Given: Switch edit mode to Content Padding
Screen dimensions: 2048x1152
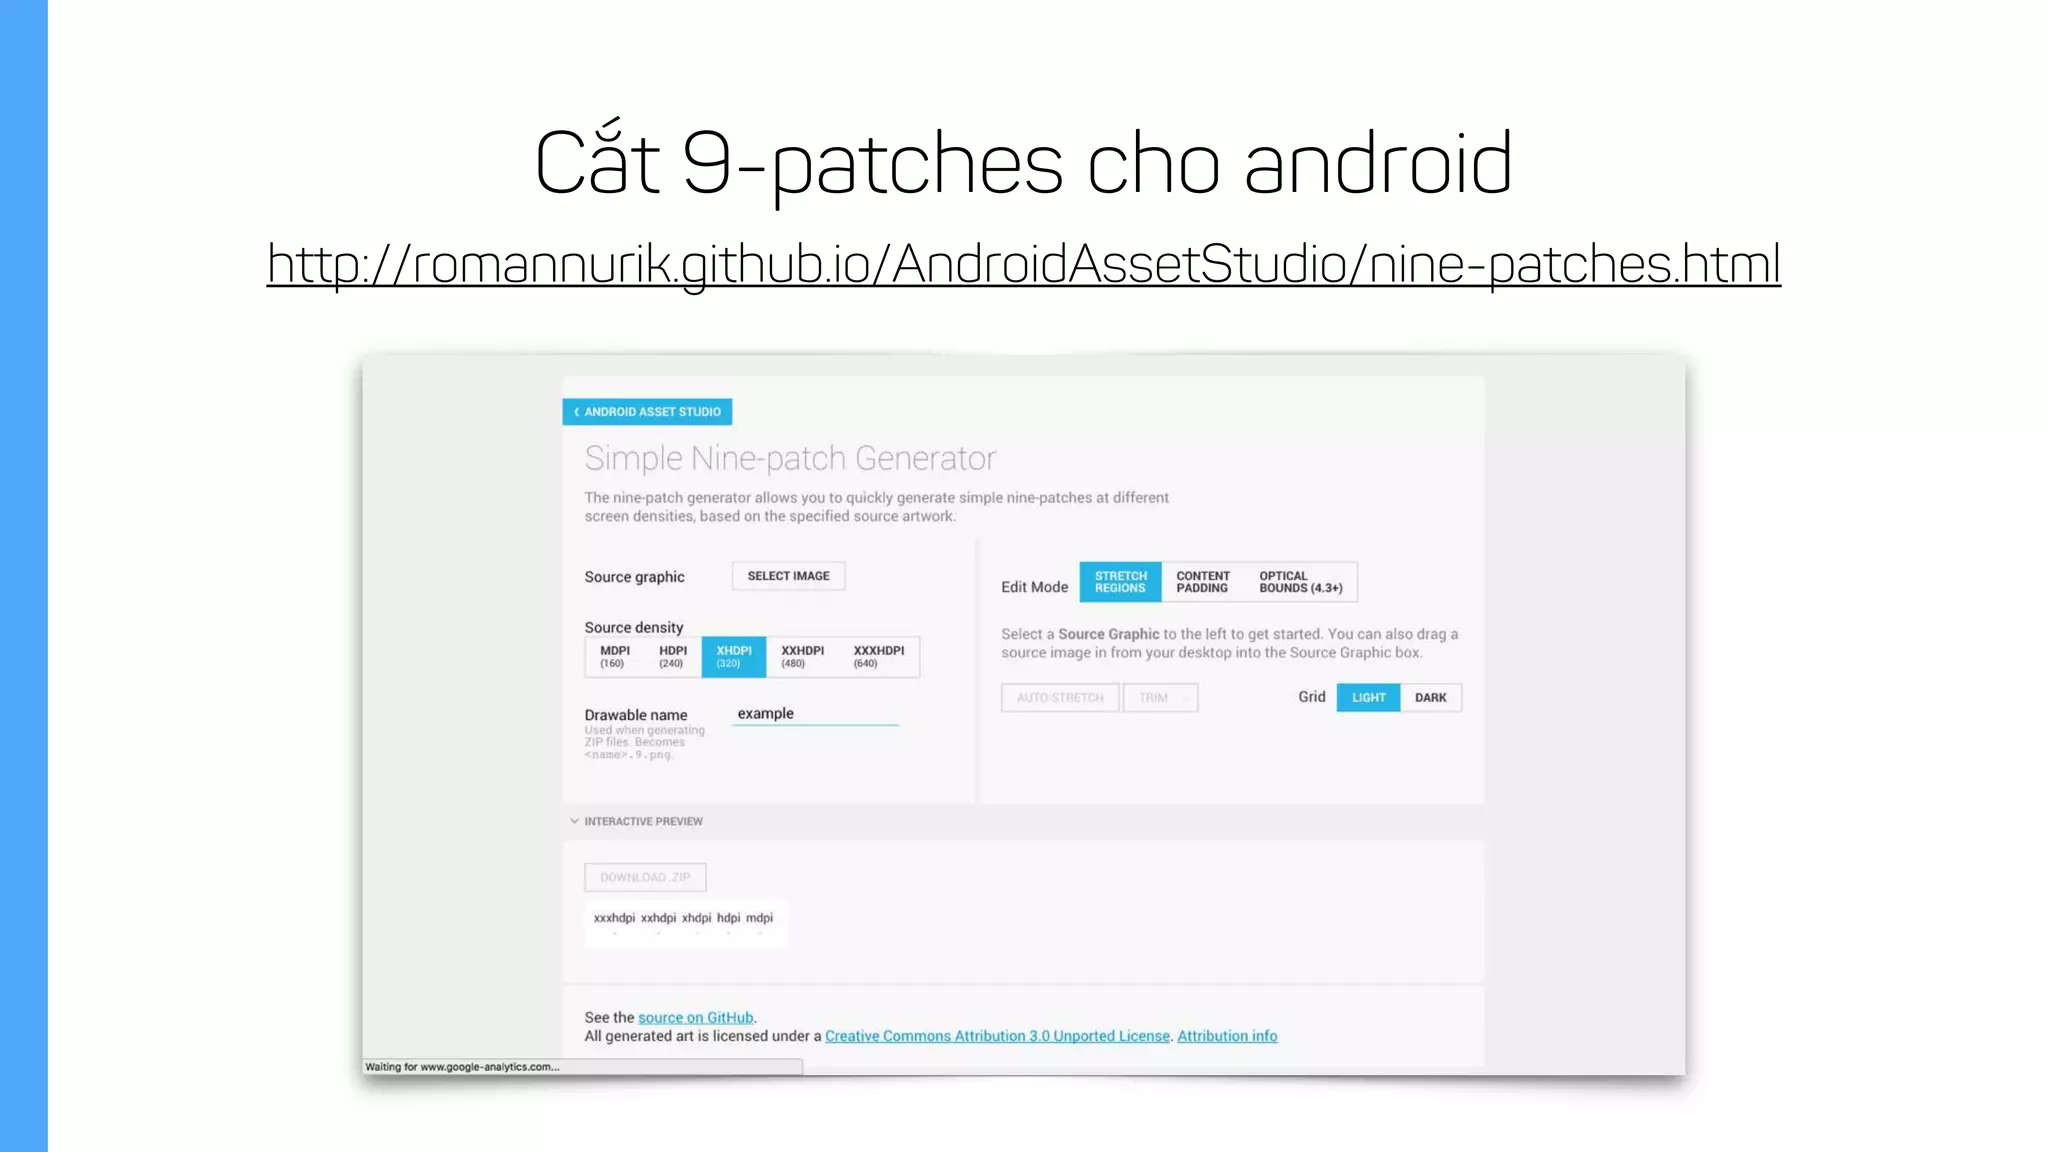Looking at the screenshot, I should click(1202, 582).
